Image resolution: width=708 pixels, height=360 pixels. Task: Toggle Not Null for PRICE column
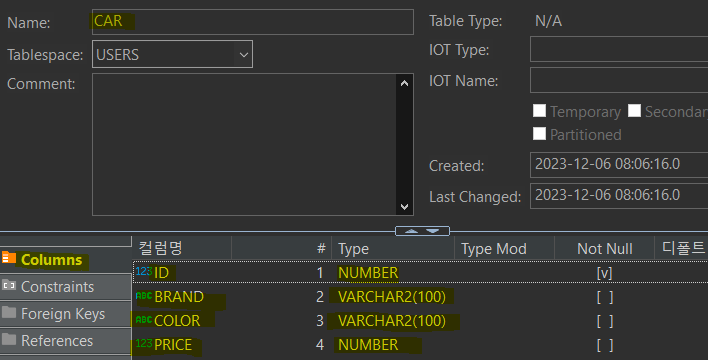pyautogui.click(x=605, y=345)
